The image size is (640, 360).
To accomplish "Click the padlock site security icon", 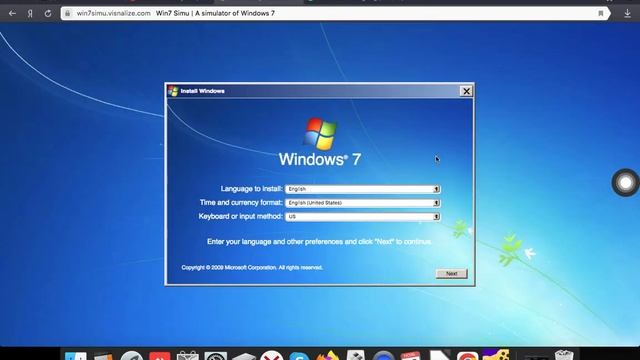I will [68, 13].
